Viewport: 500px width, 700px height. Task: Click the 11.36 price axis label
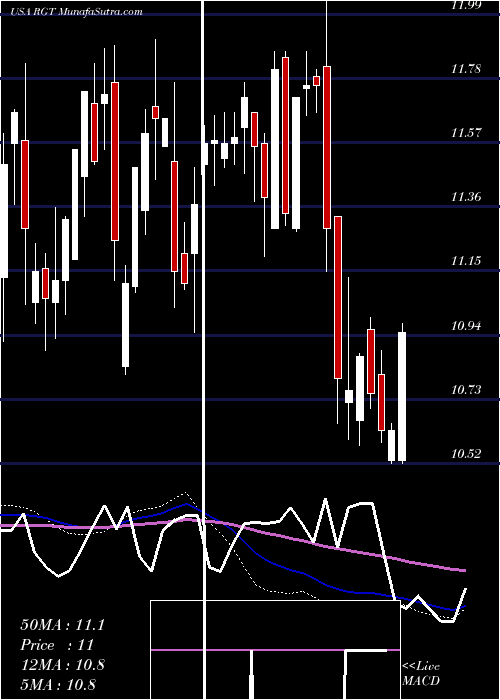[466, 197]
